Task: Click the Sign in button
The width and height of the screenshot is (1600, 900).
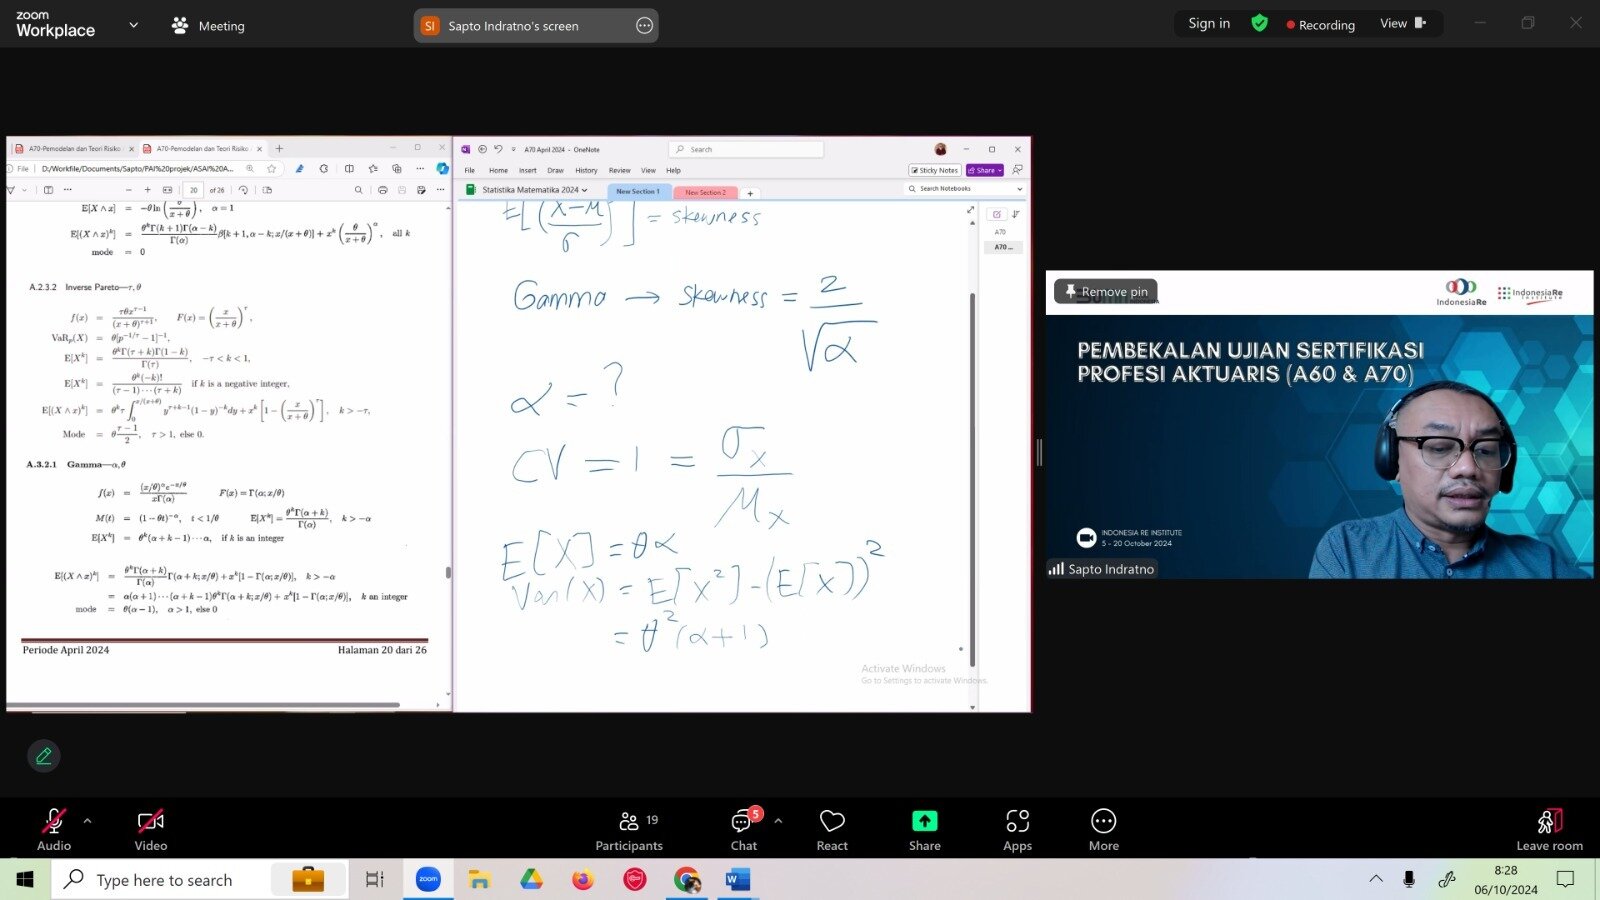Action: (x=1209, y=24)
